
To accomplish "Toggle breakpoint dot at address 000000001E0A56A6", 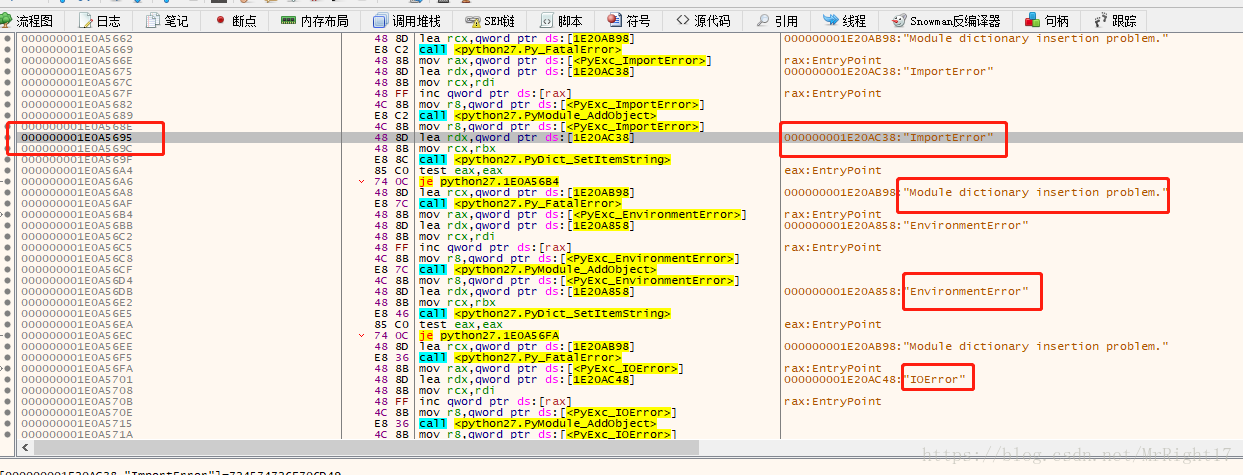I will point(8,181).
